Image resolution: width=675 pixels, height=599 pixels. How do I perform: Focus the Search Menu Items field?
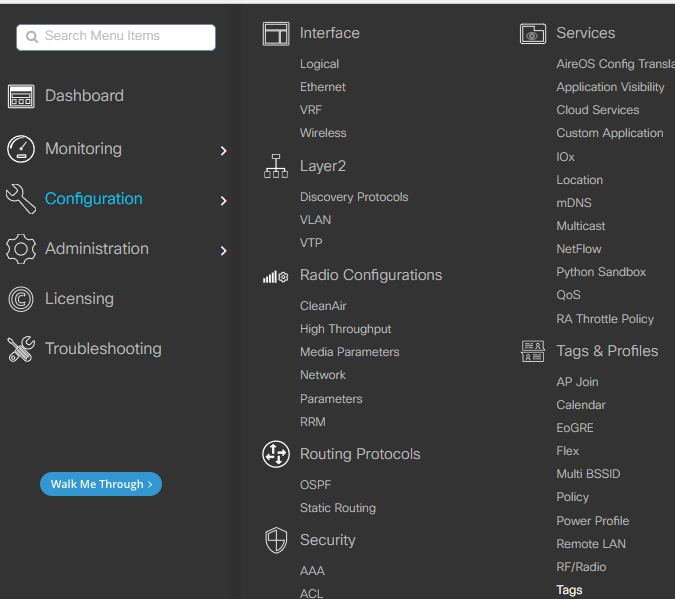pos(116,37)
